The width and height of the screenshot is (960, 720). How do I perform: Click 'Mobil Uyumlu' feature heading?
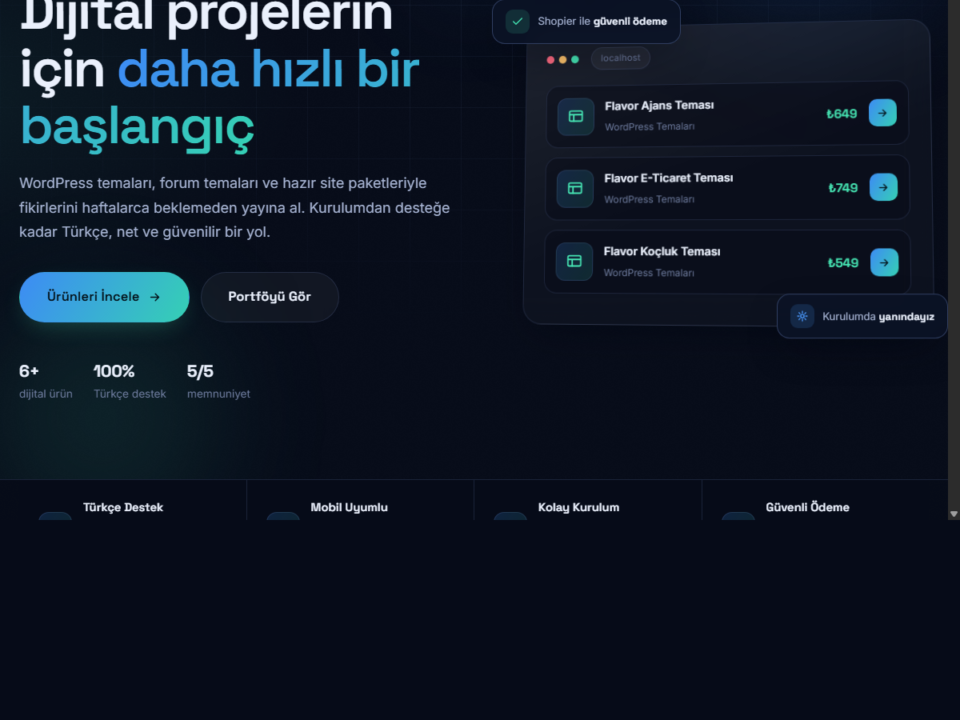(349, 508)
